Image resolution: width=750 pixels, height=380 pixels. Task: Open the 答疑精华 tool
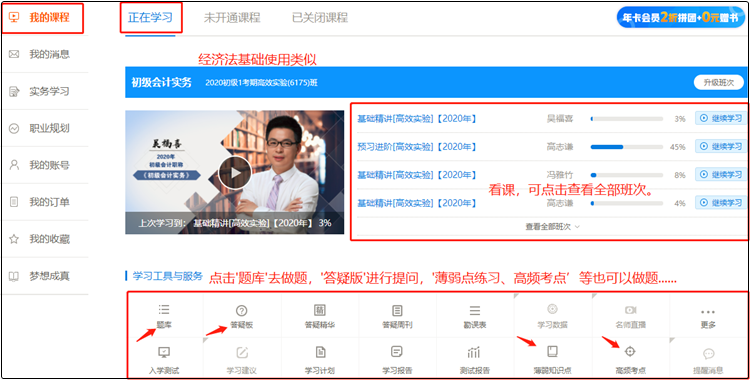point(320,316)
